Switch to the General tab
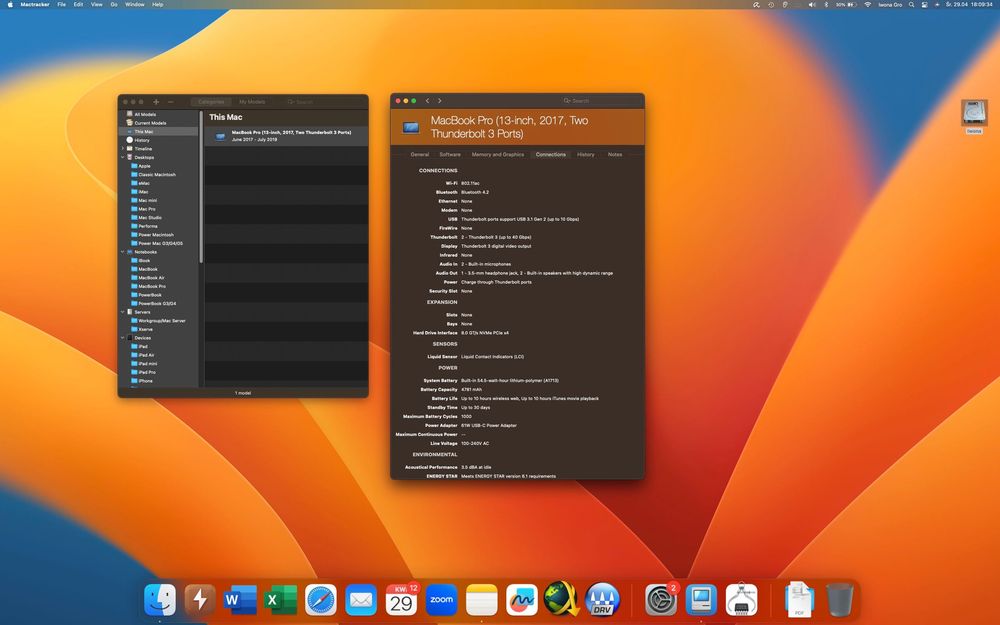This screenshot has height=625, width=1000. [x=420, y=154]
